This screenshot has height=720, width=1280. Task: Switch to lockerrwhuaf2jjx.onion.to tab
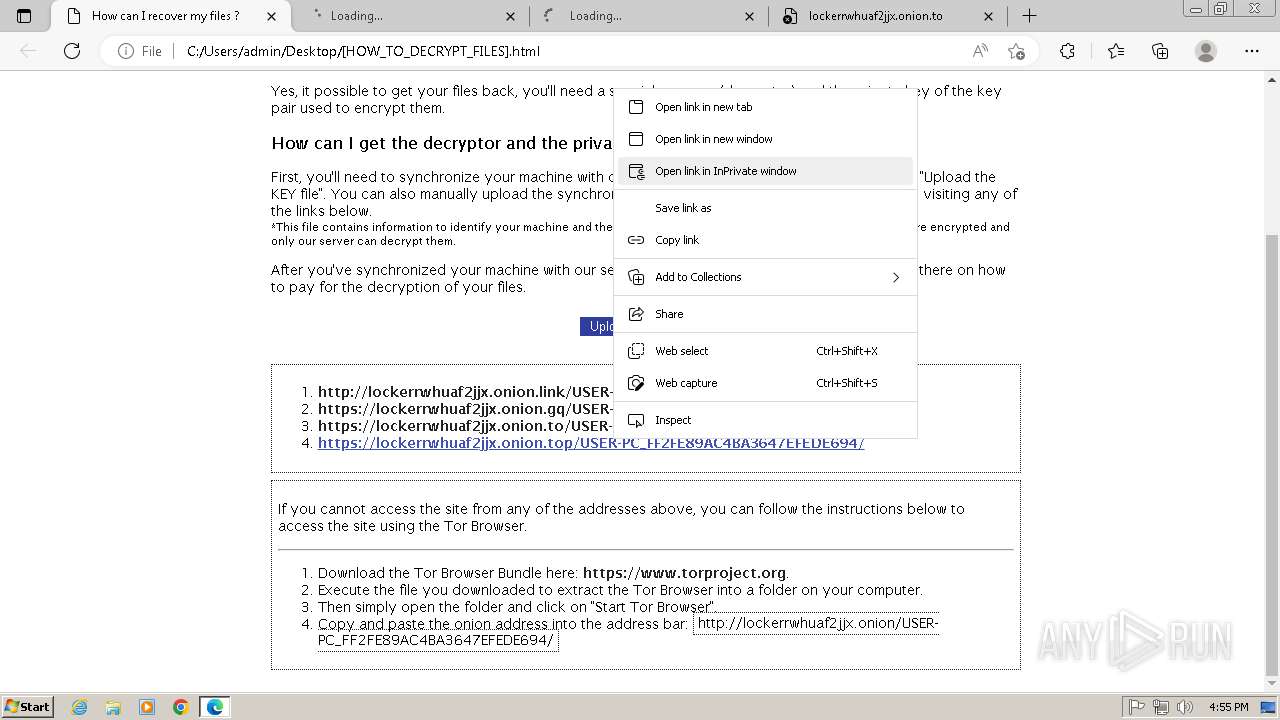point(888,16)
